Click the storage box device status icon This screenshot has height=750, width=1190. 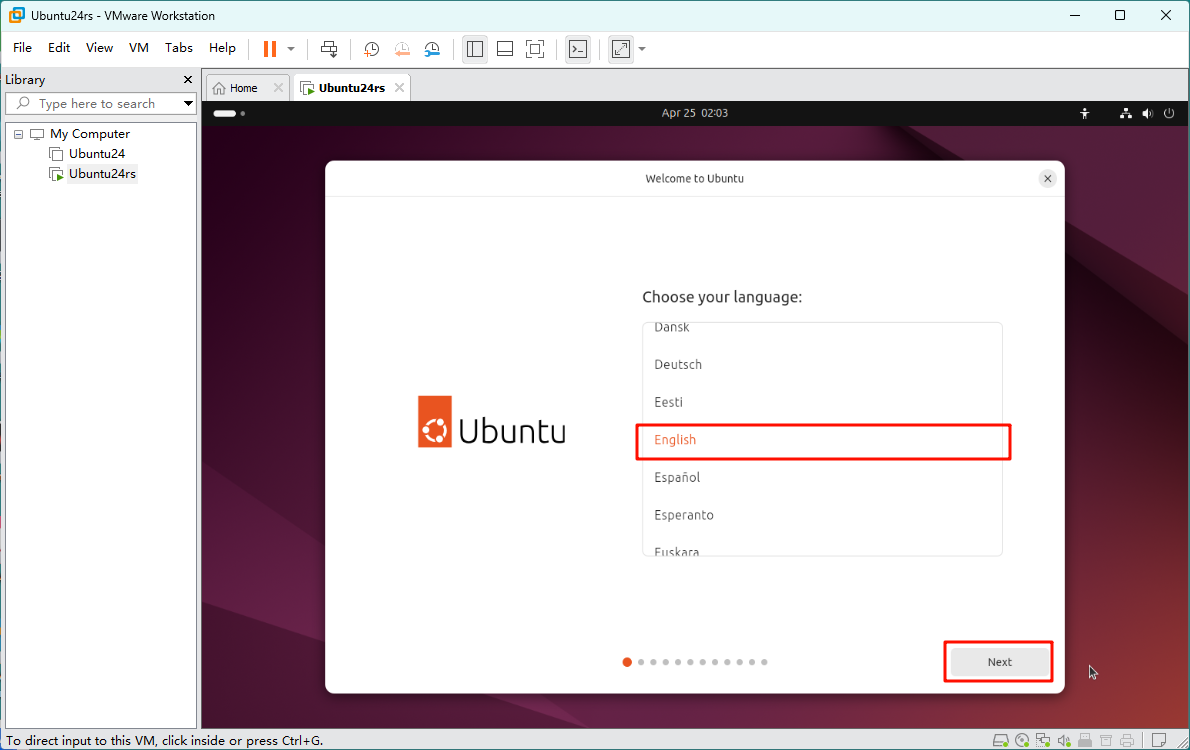(1107, 740)
